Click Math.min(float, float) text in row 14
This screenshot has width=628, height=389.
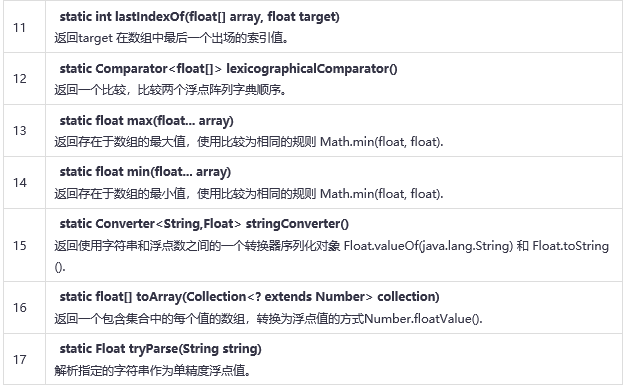382,194
